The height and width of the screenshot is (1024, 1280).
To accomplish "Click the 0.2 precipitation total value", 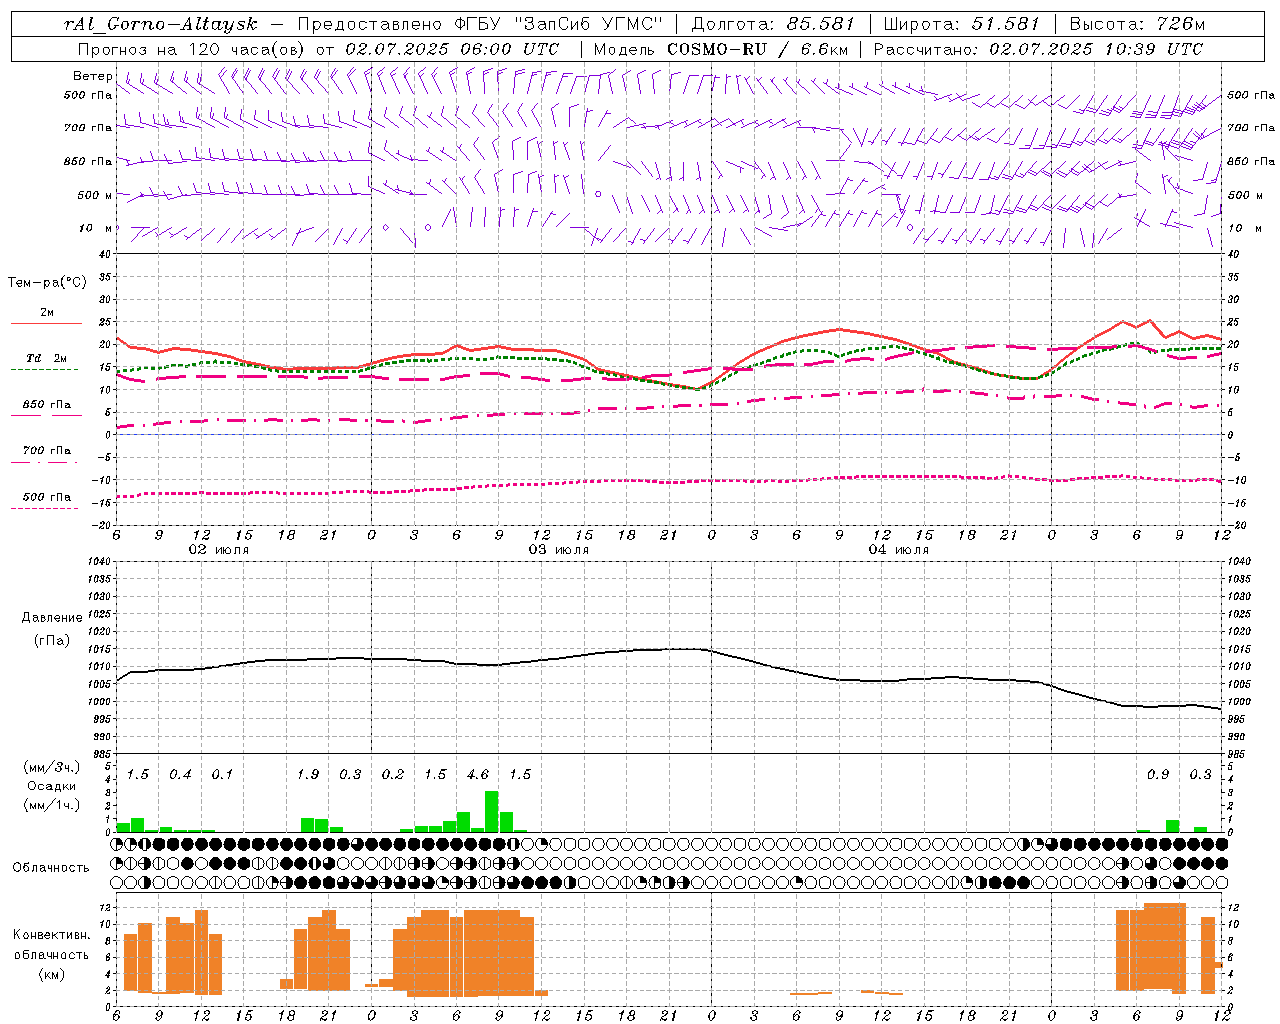I will tap(393, 775).
